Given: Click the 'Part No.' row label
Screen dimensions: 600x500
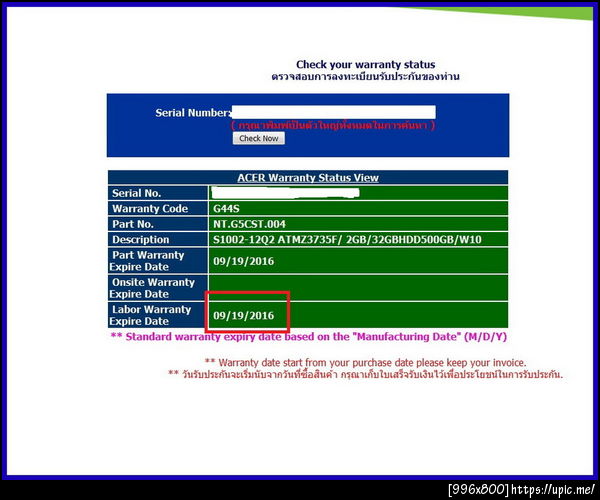Looking at the screenshot, I should (x=132, y=224).
